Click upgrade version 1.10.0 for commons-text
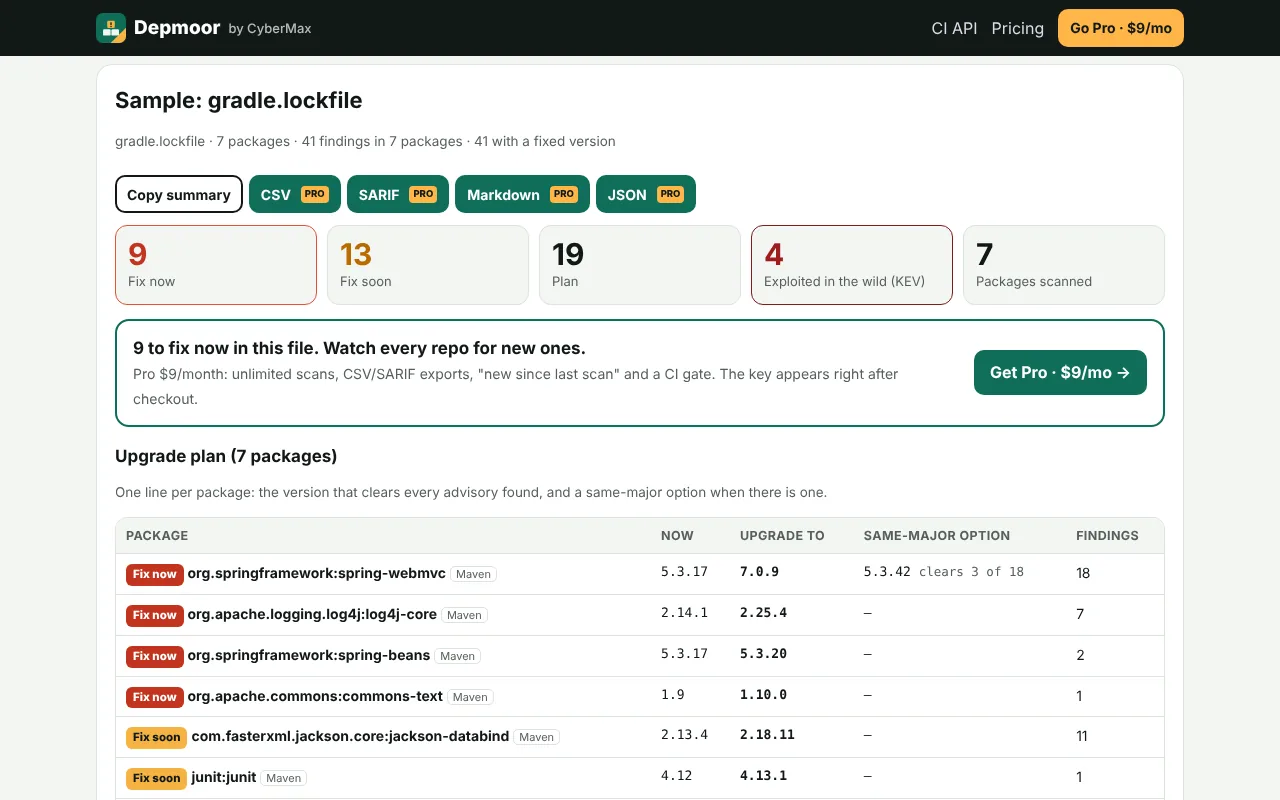Image resolution: width=1280 pixels, height=800 pixels. click(763, 694)
